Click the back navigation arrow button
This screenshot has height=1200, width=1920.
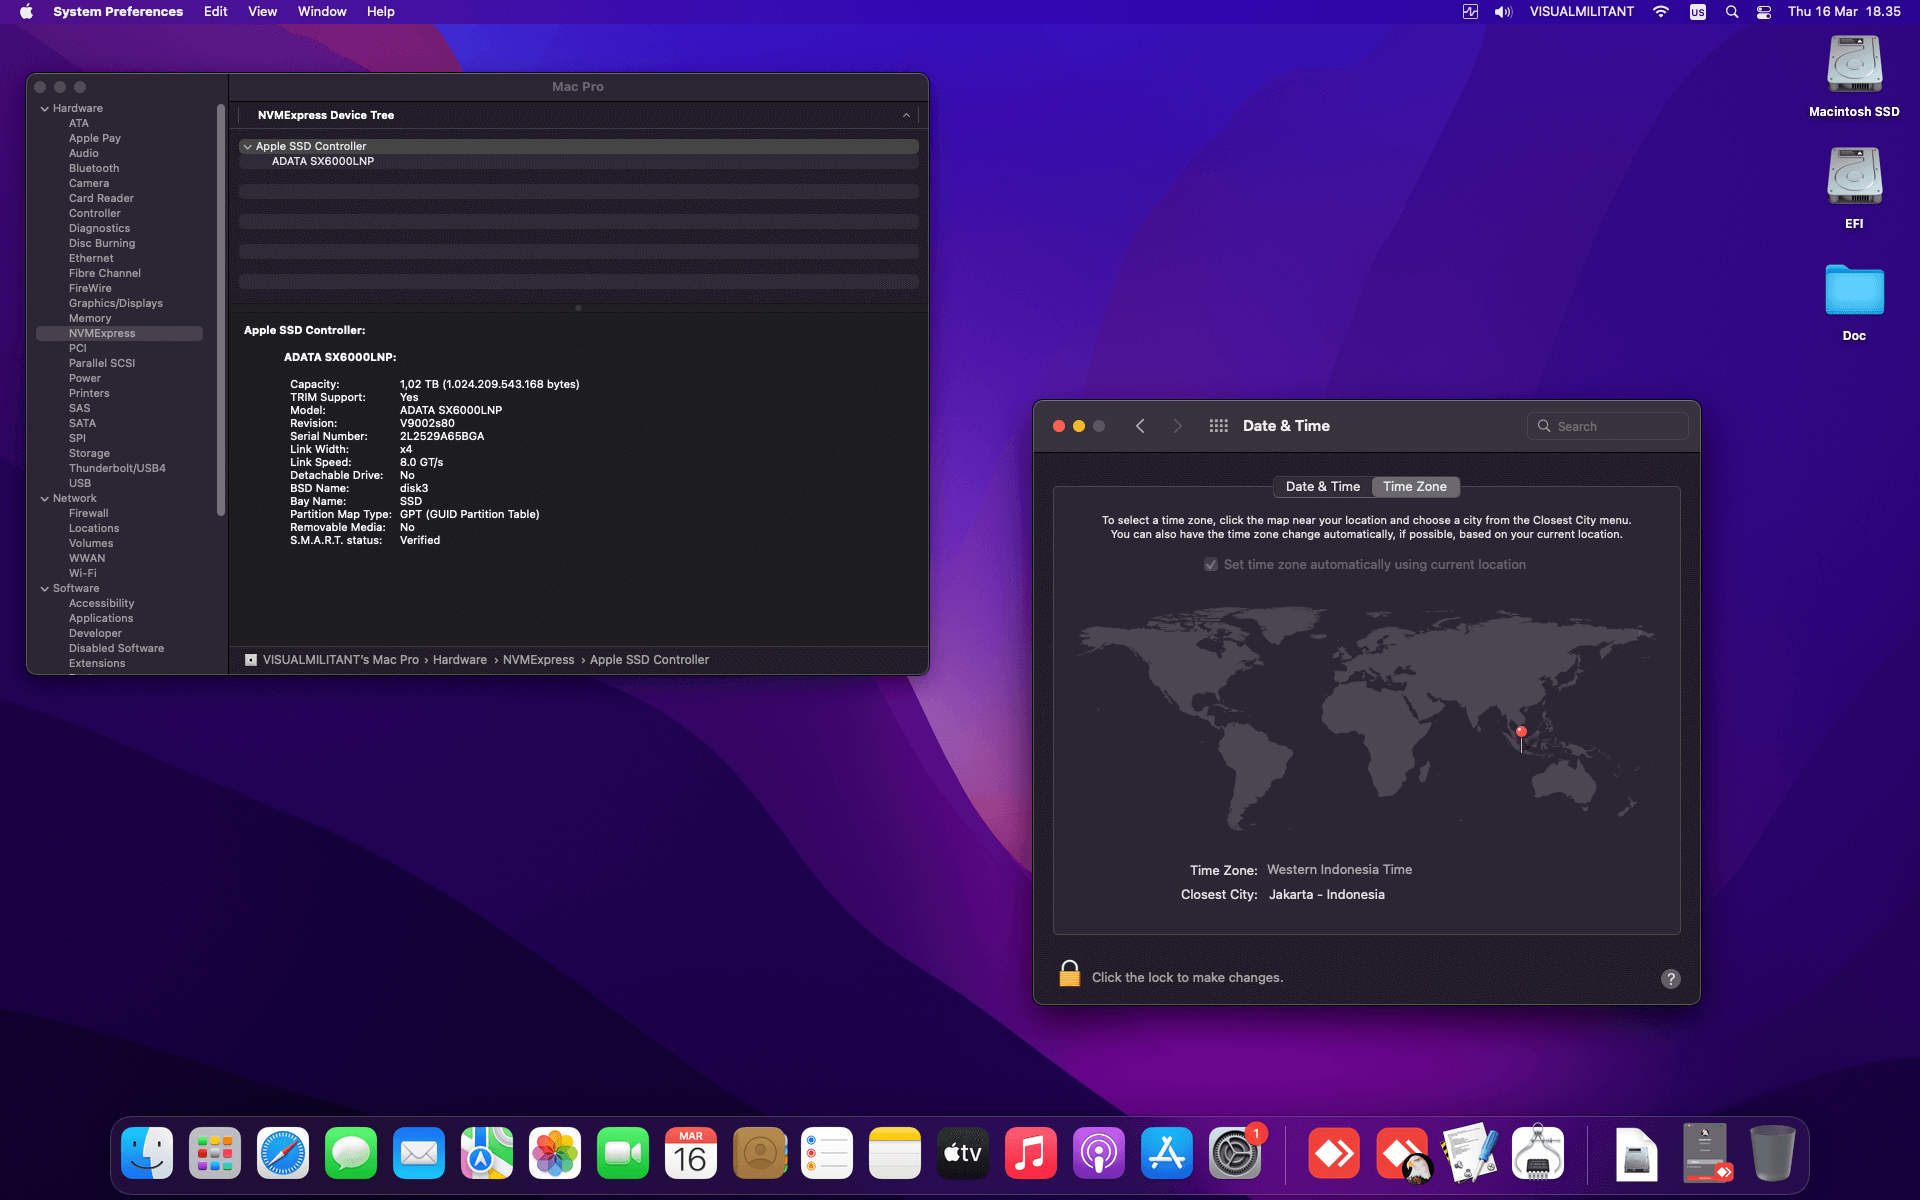coord(1140,426)
